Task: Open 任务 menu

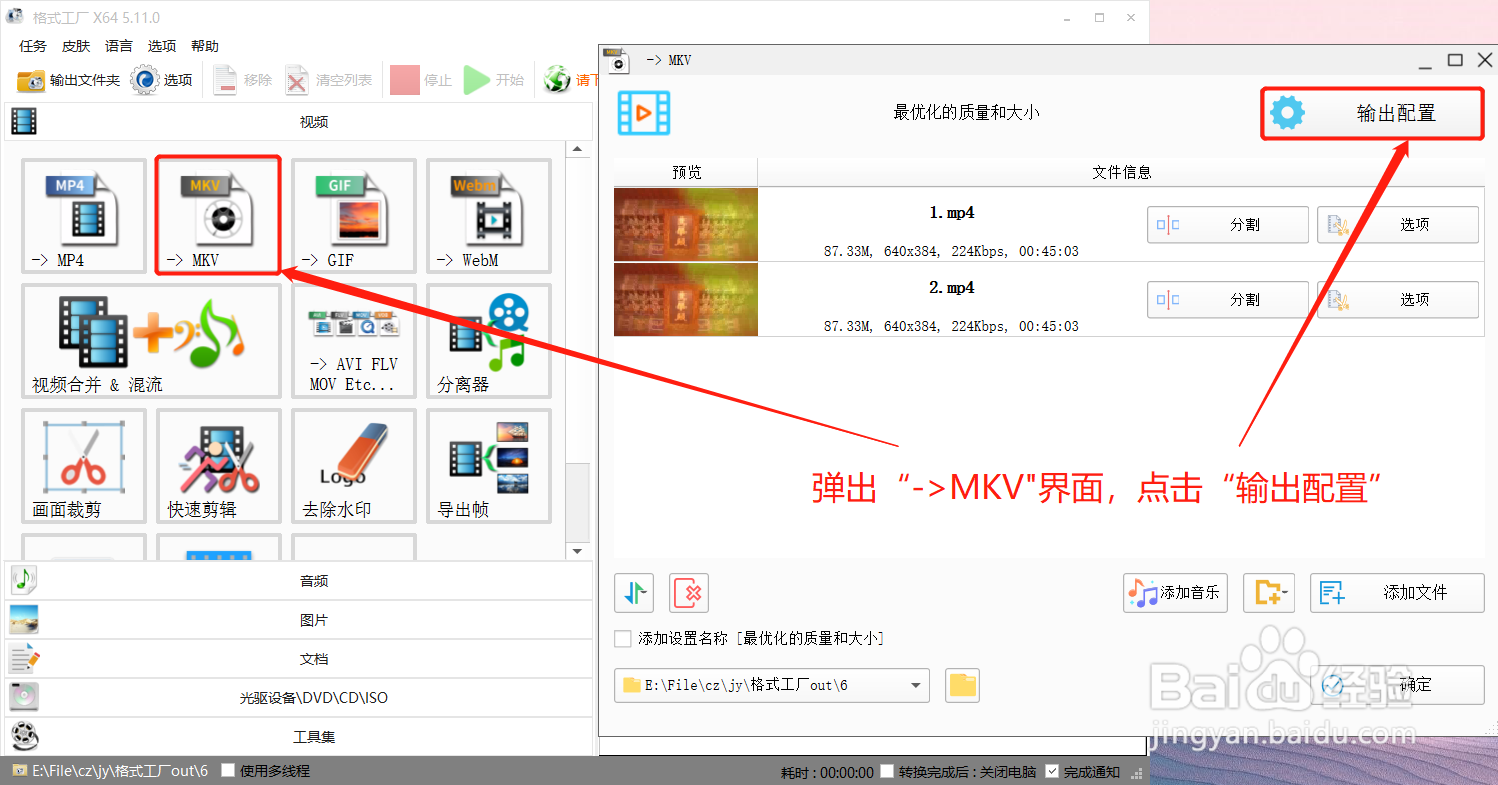Action: coord(33,46)
